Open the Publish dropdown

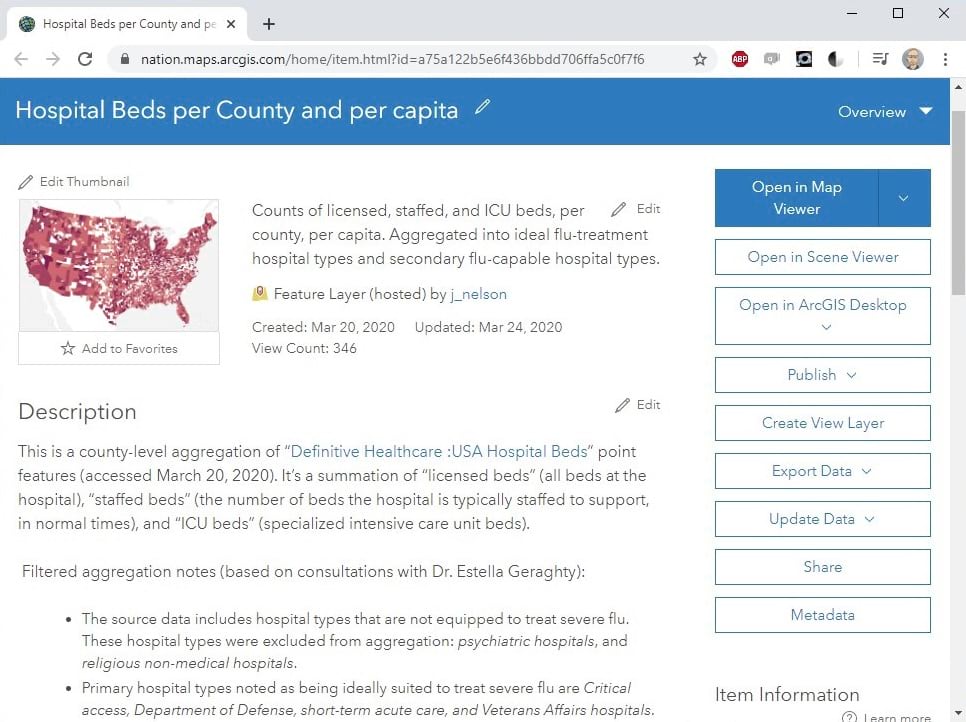pyautogui.click(x=822, y=375)
